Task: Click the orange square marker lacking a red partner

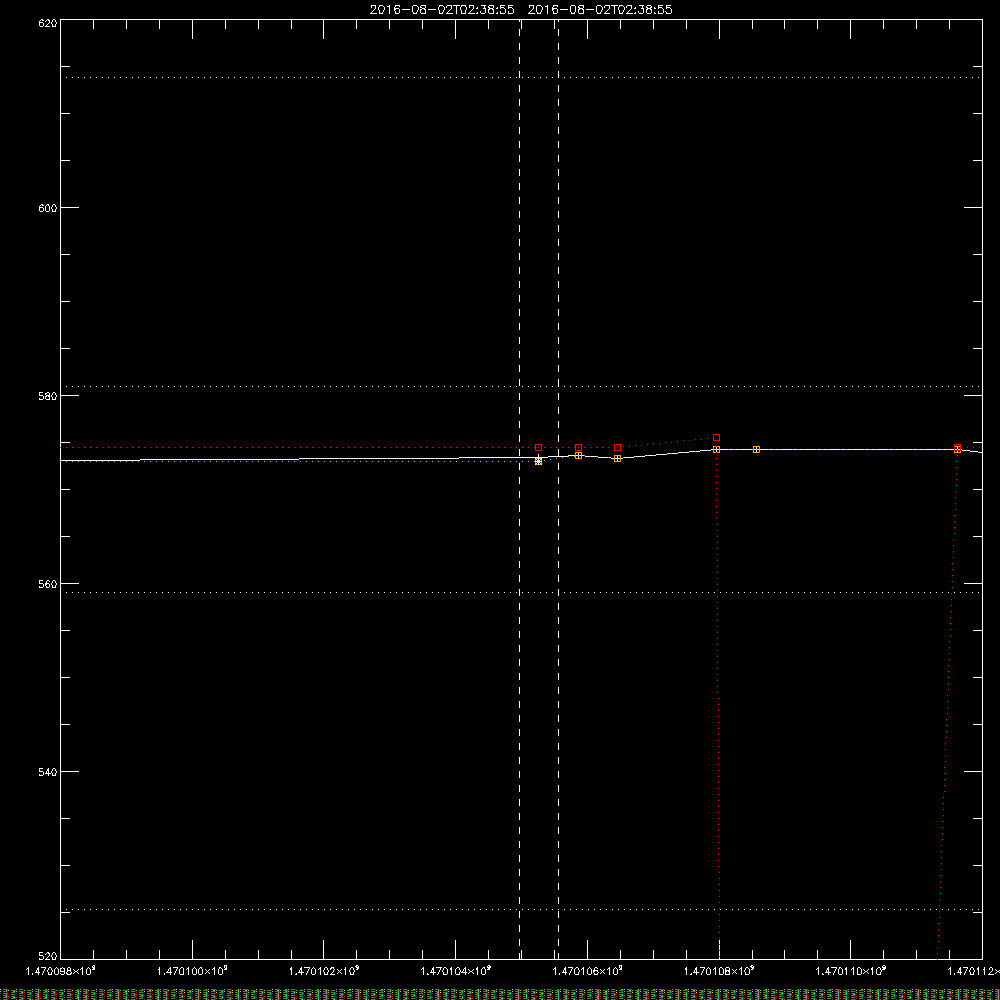Action: pos(756,450)
